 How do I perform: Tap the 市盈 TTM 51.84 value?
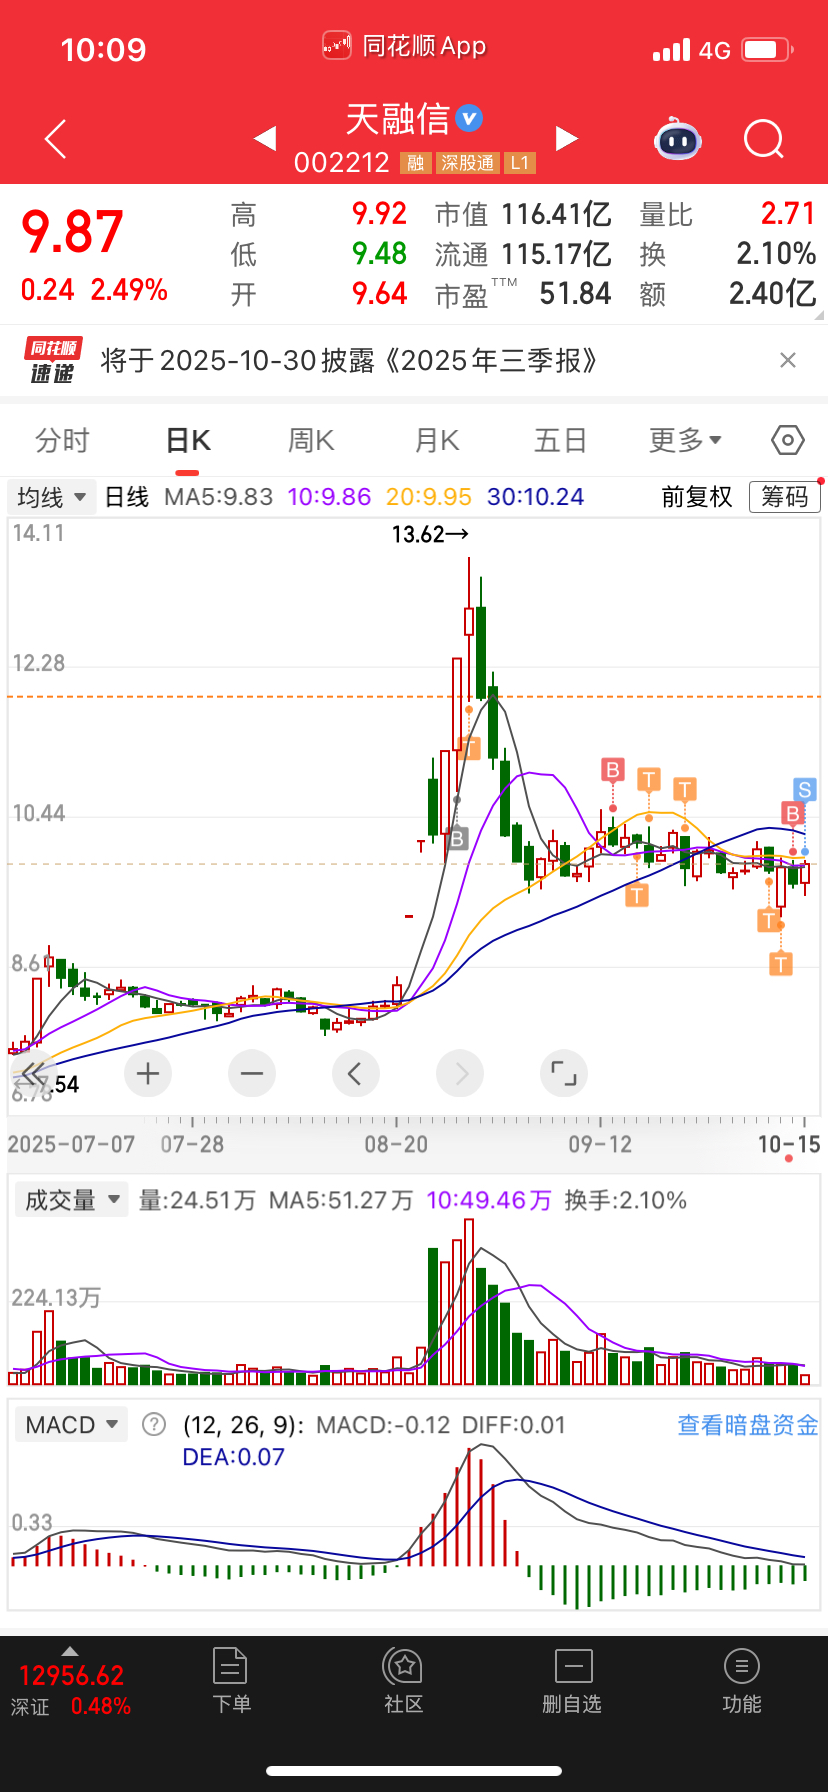tap(575, 294)
